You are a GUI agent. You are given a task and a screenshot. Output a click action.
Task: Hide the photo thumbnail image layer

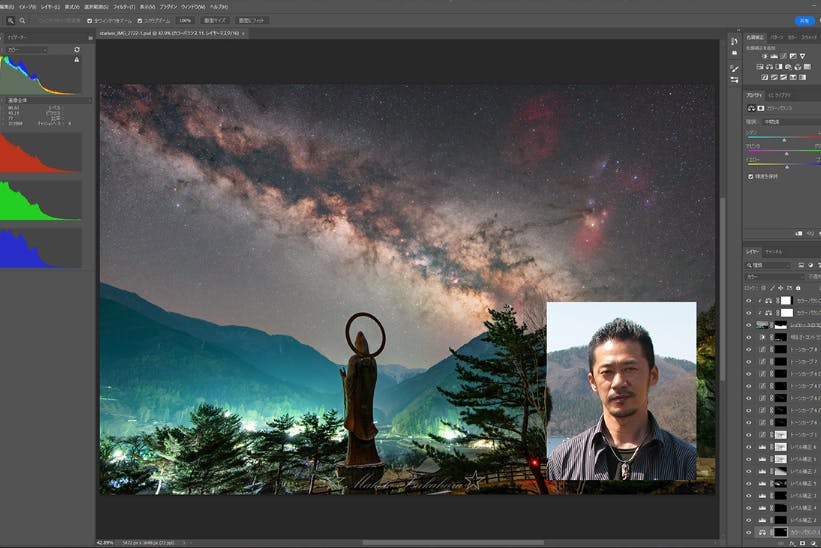[x=749, y=325]
